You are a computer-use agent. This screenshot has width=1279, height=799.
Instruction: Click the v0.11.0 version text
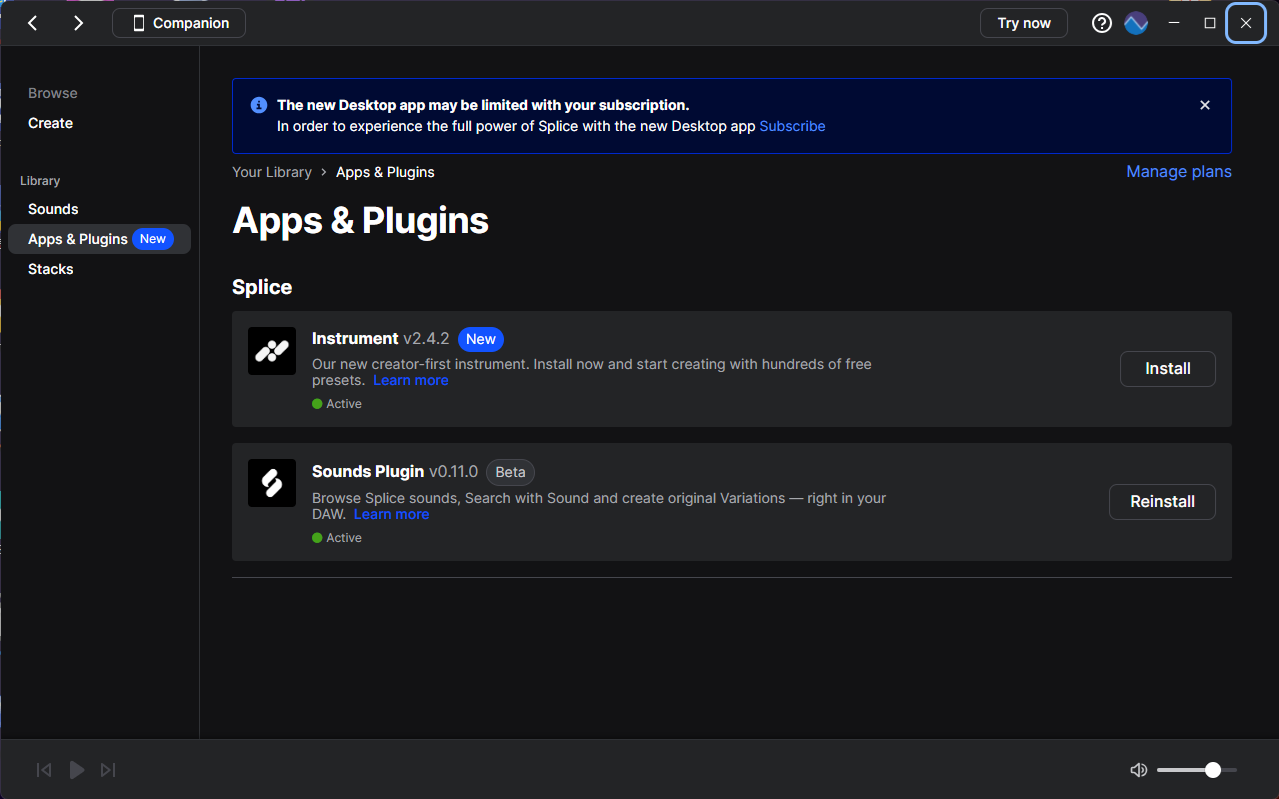point(453,471)
